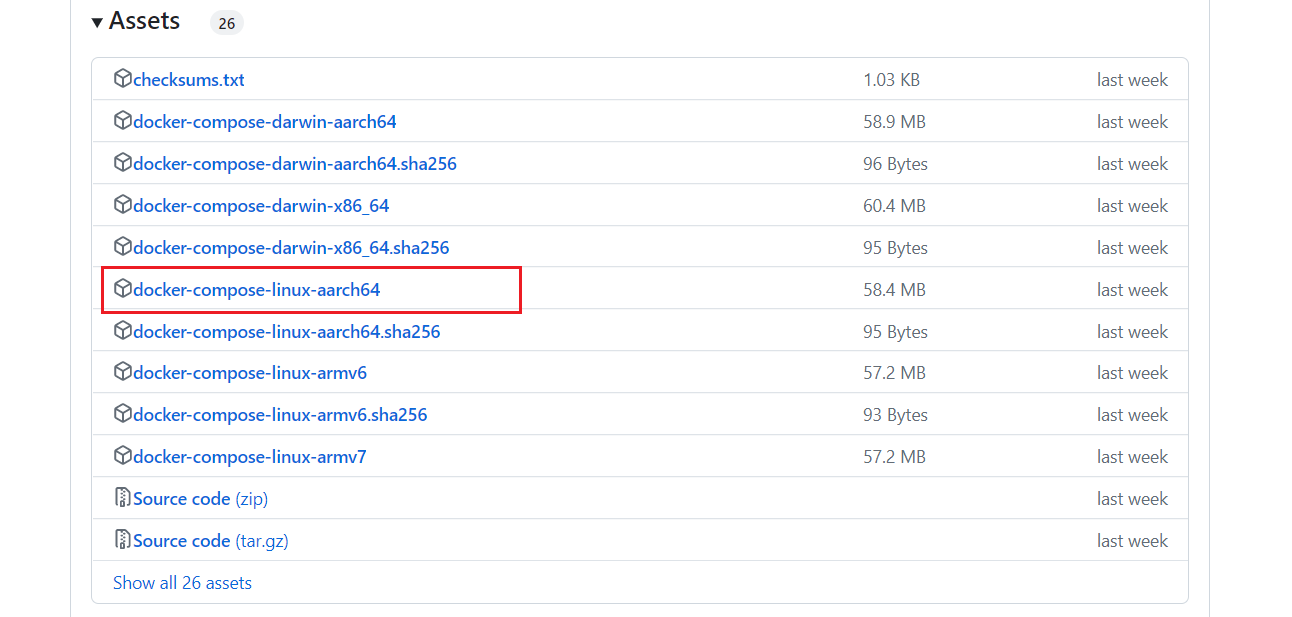Click package icon for docker-compose-darwin-aarch64
The height and width of the screenshot is (617, 1292).
click(122, 121)
